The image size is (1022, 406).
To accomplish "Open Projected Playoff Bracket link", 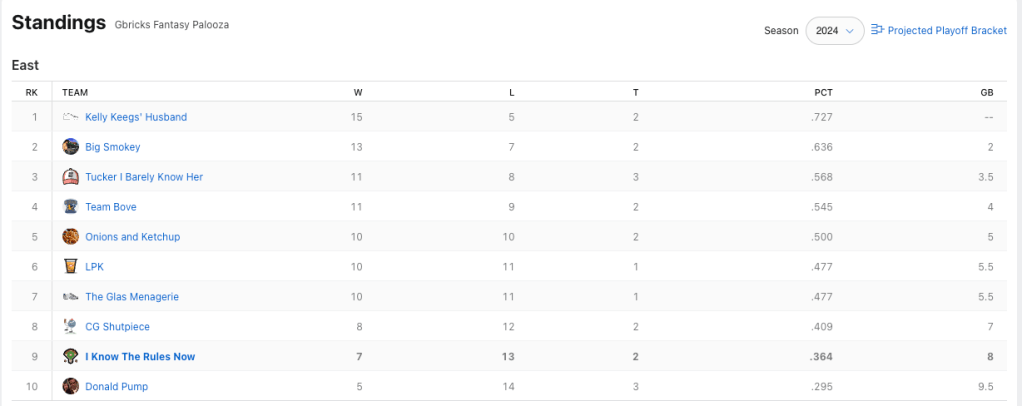I will point(947,31).
